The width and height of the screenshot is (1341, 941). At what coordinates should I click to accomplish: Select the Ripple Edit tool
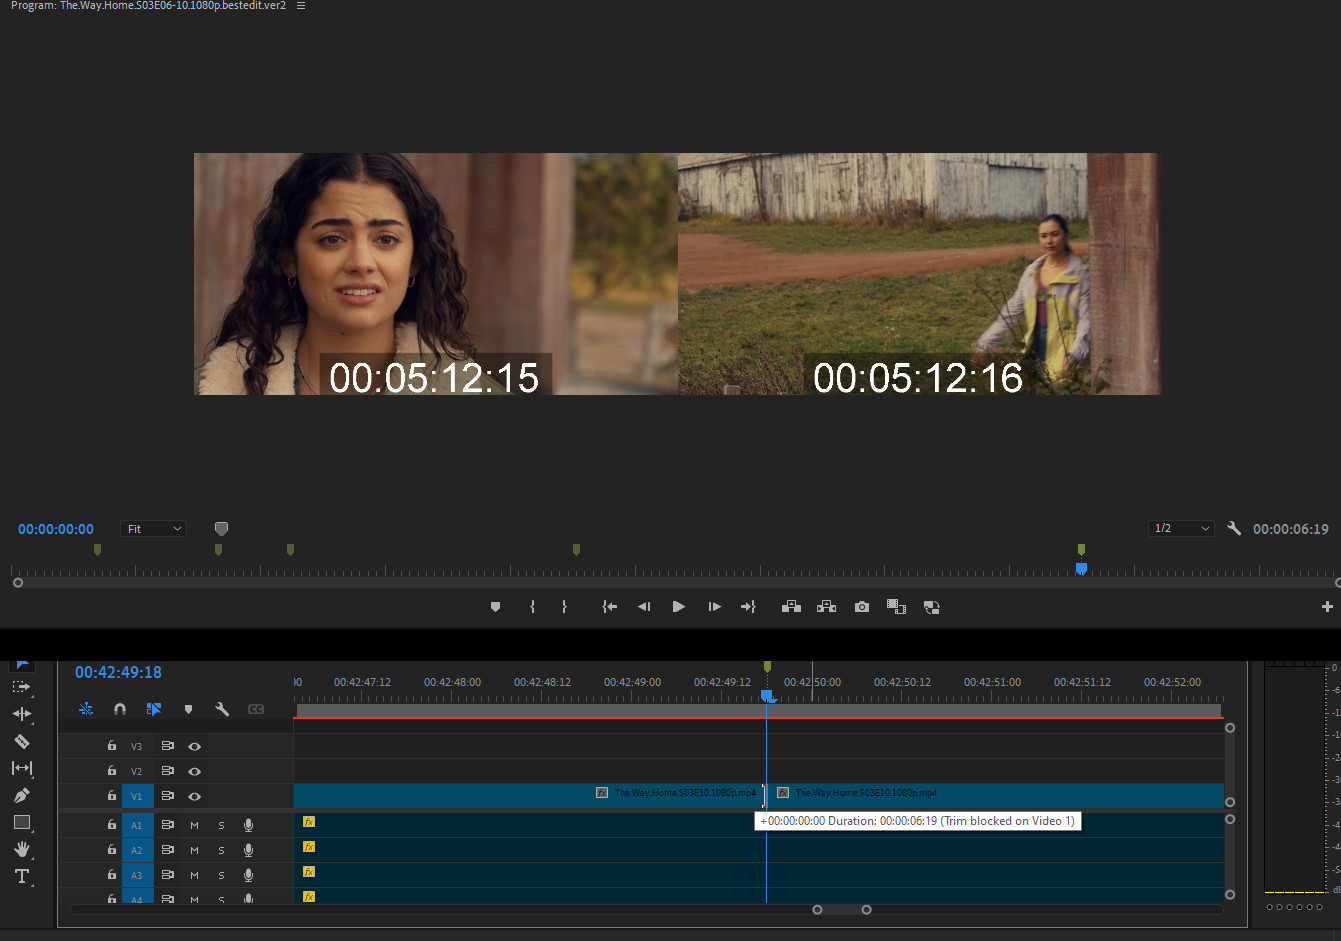tap(21, 714)
